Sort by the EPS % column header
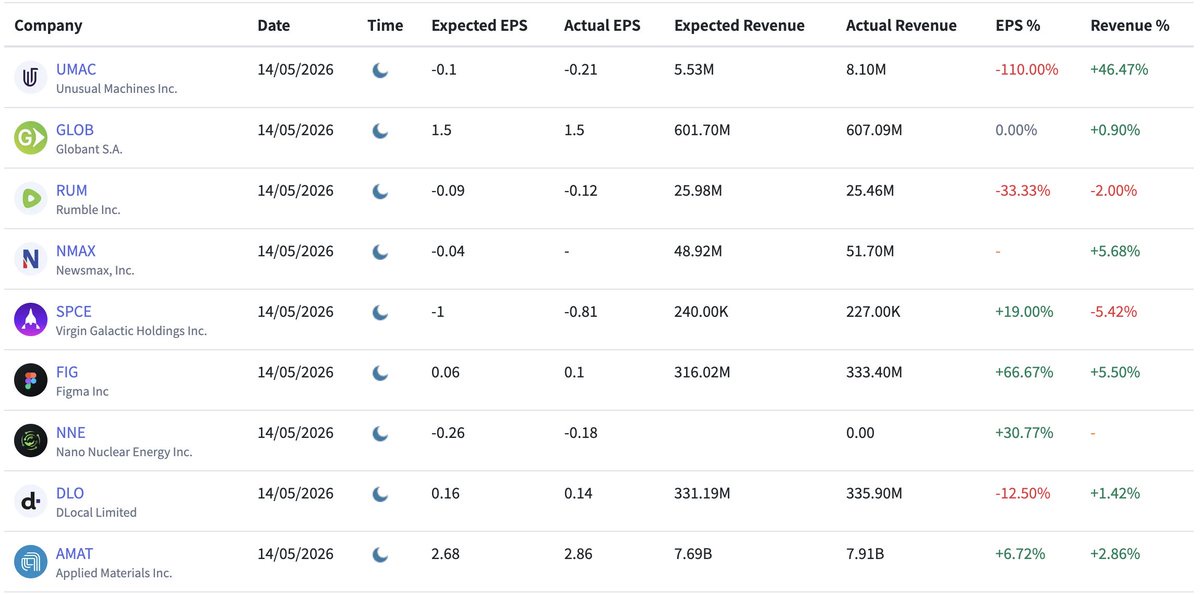1200x594 pixels. pos(1018,26)
